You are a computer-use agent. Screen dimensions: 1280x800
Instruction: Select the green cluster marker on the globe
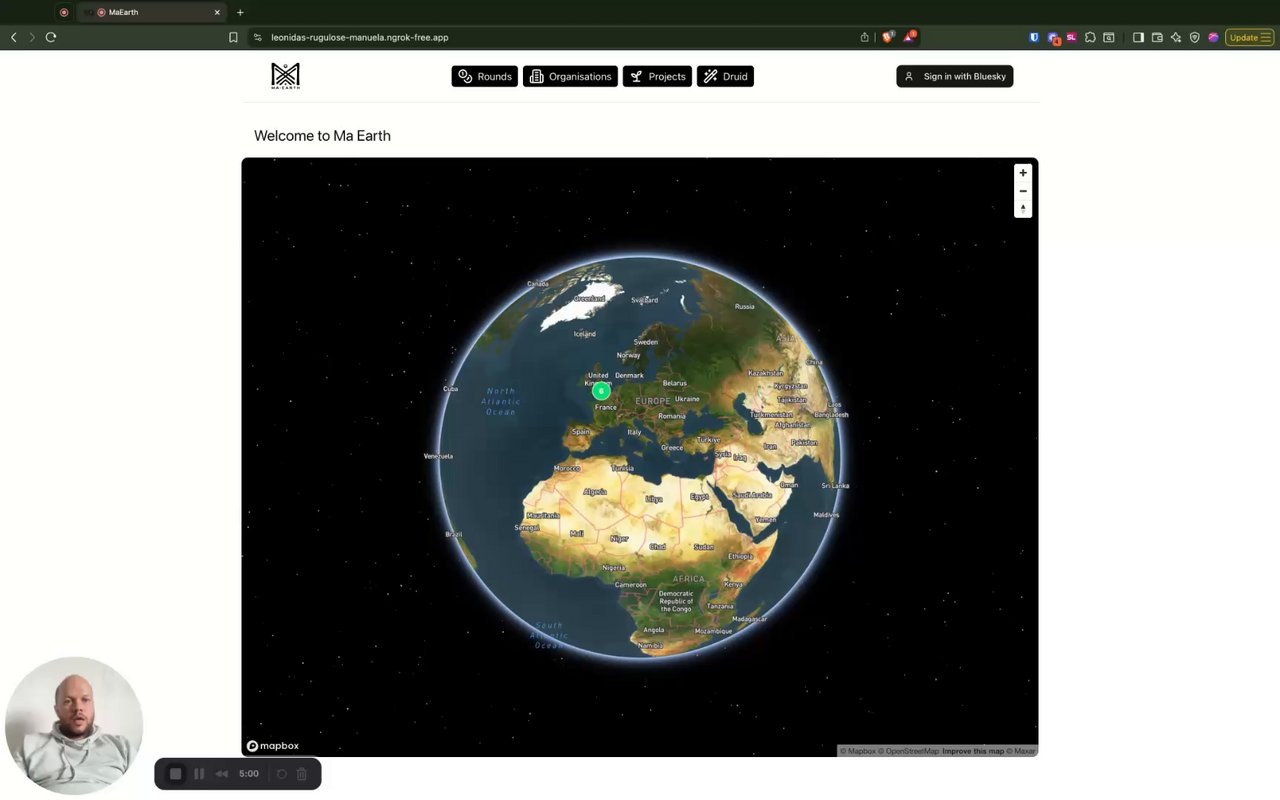(601, 391)
